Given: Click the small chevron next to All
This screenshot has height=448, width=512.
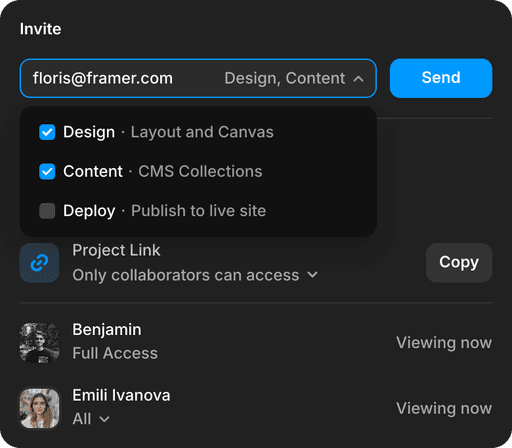Looking at the screenshot, I should click(x=104, y=419).
